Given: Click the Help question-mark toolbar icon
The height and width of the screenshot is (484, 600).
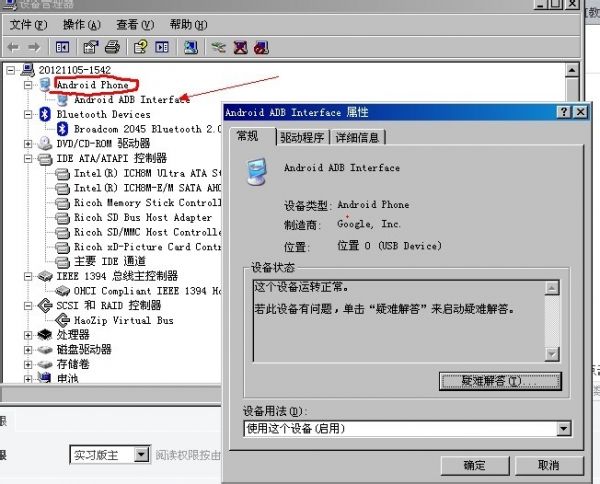Looking at the screenshot, I should 140,47.
